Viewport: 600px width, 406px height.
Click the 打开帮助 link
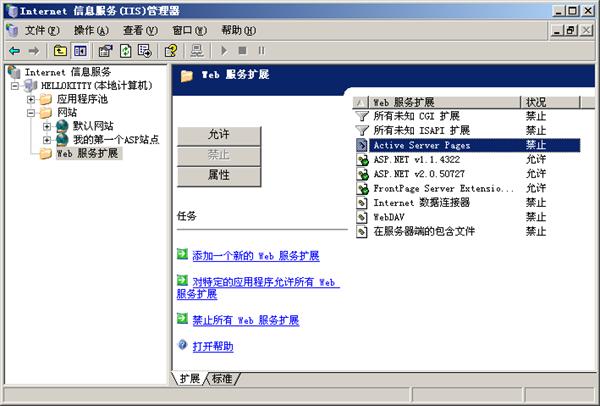click(x=213, y=347)
